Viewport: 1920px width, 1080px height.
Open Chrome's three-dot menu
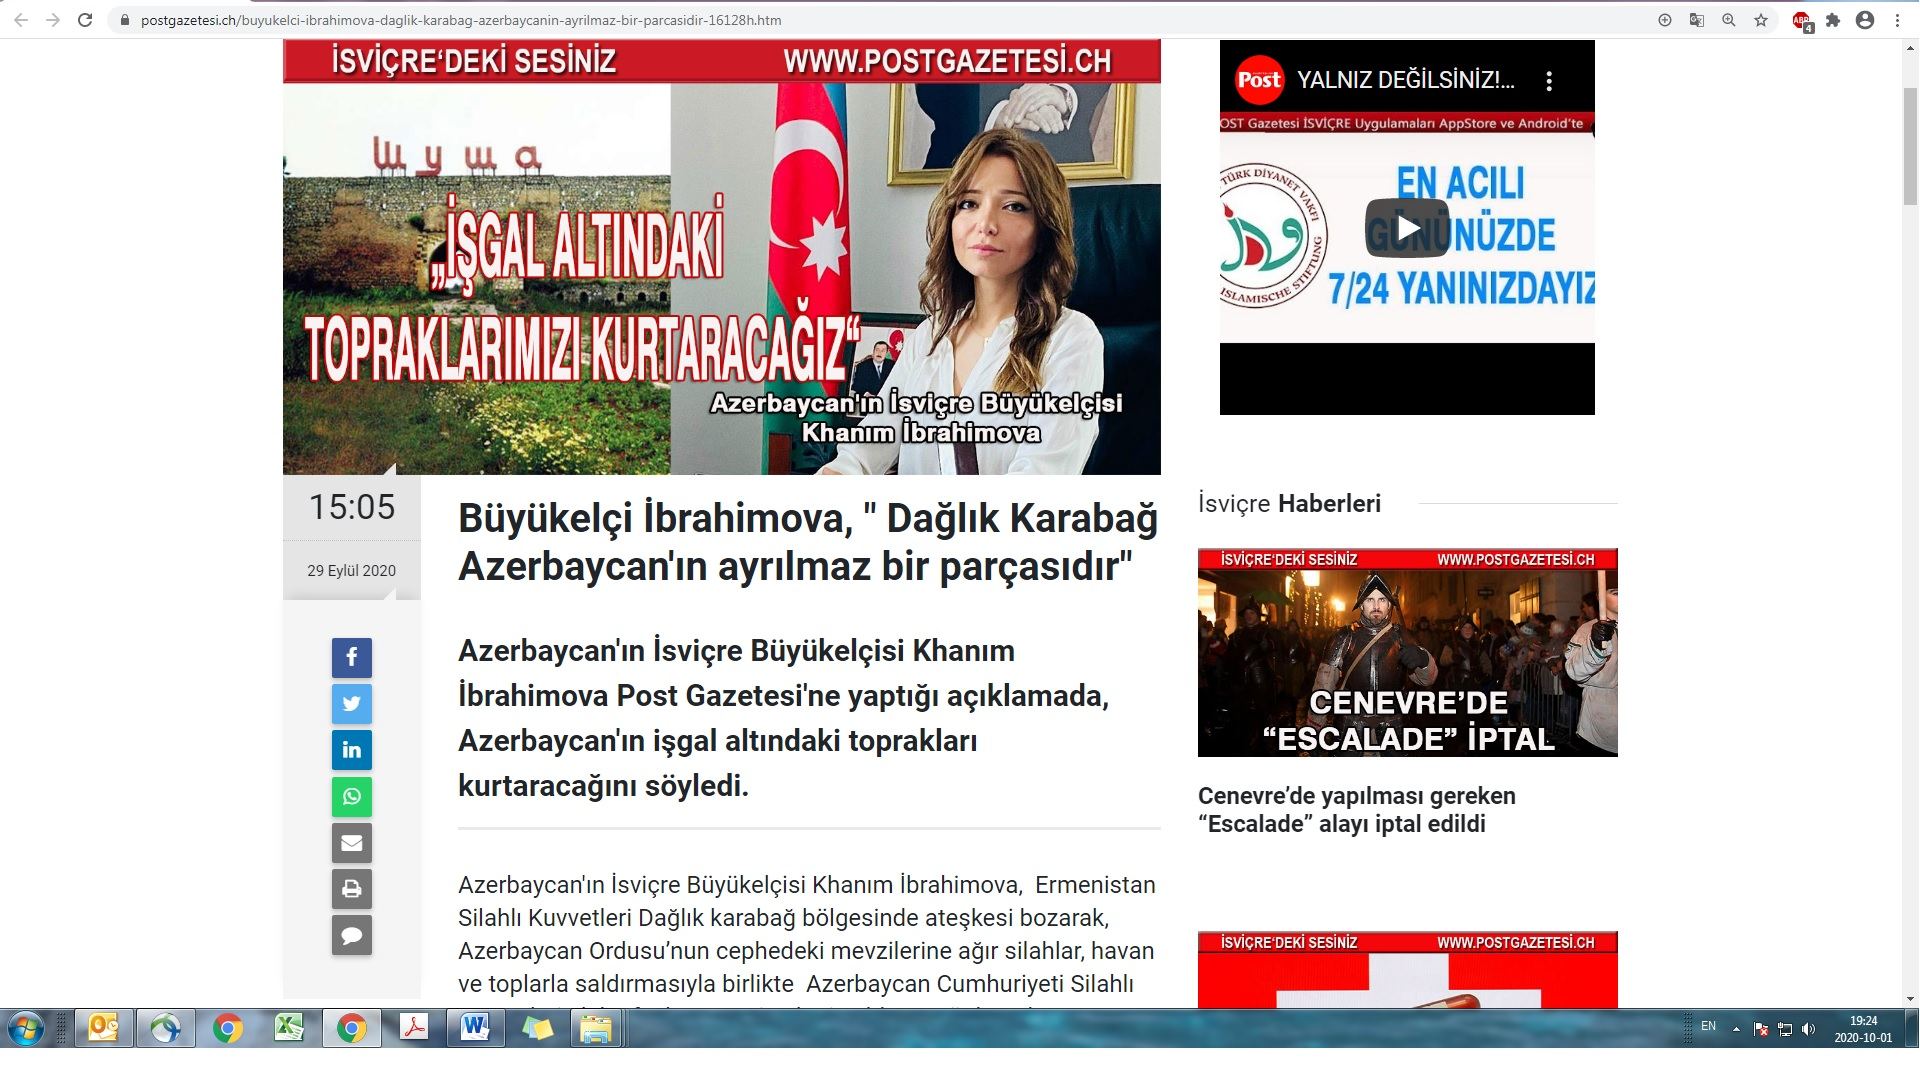point(1898,20)
